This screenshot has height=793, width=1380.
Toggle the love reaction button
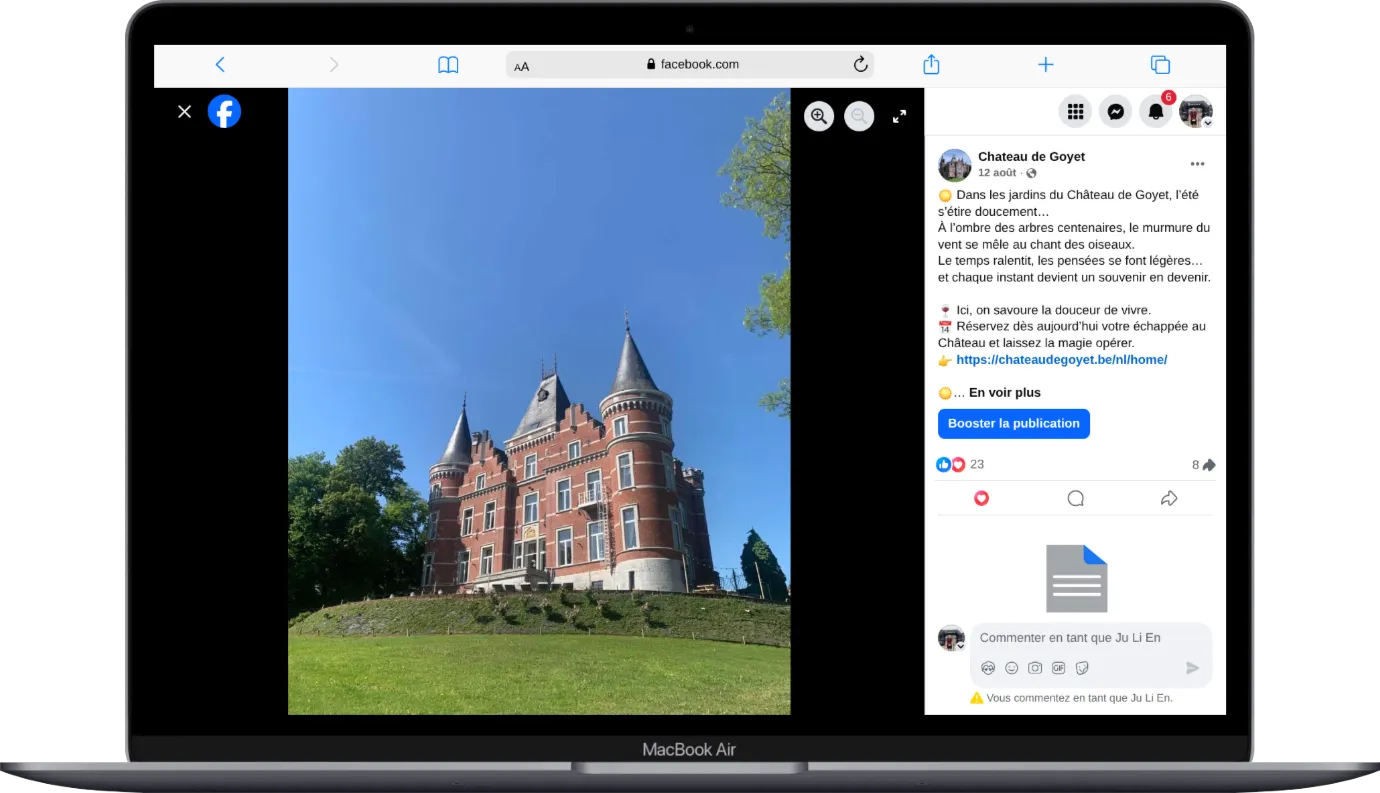pyautogui.click(x=981, y=498)
